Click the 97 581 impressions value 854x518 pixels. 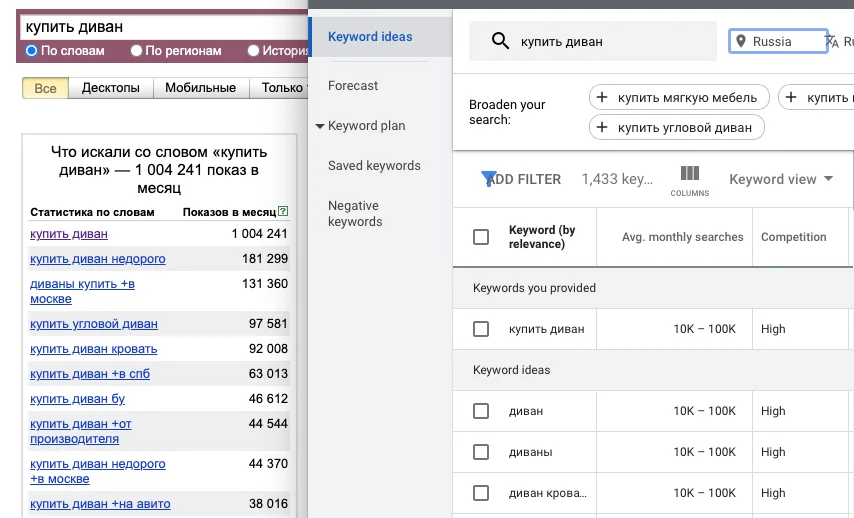[268, 324]
